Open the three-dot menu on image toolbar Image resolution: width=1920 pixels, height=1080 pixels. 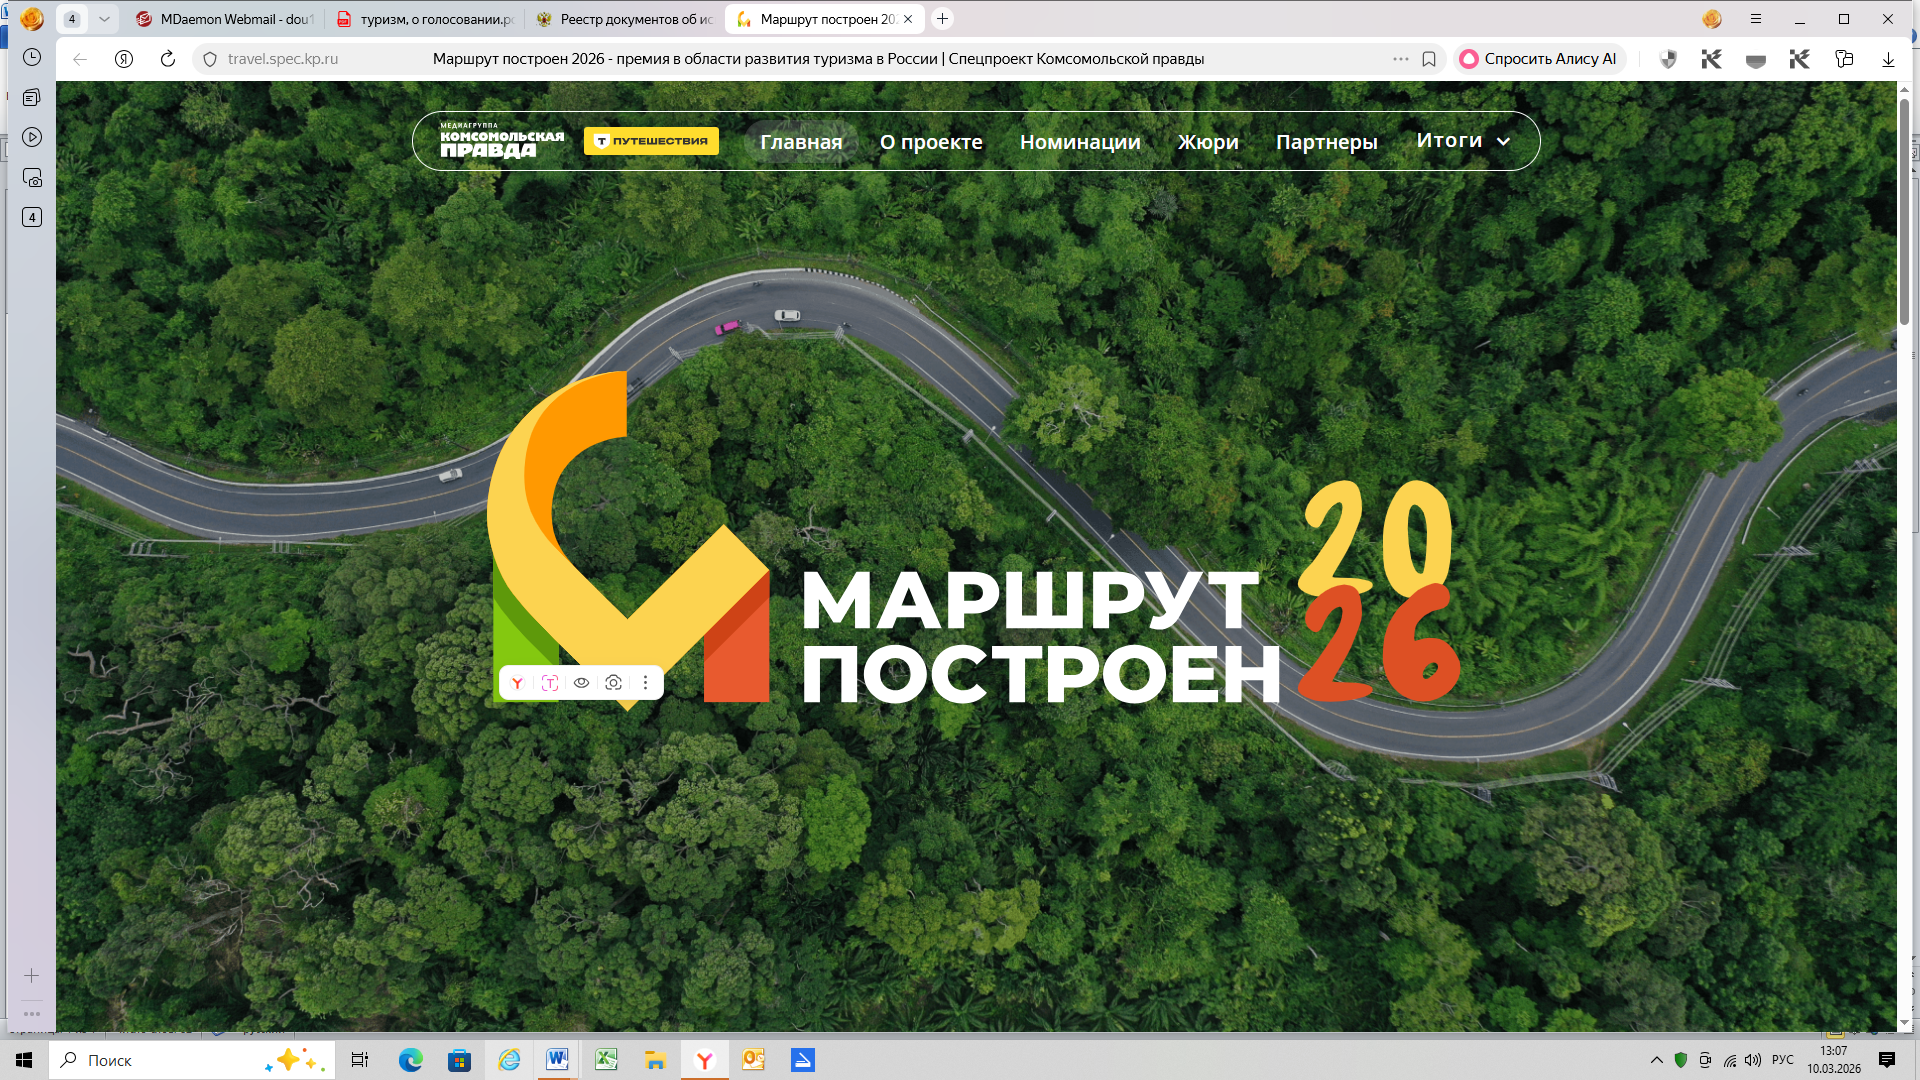(645, 683)
